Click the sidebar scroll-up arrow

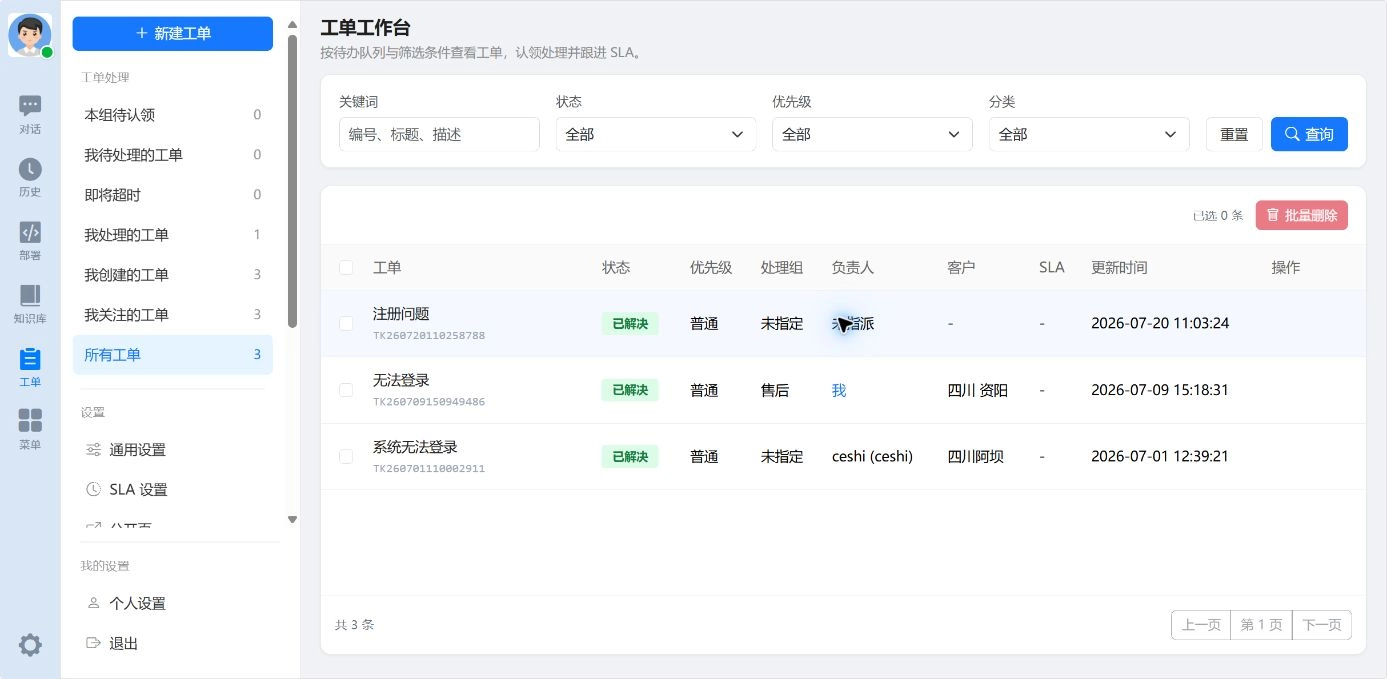click(x=292, y=25)
